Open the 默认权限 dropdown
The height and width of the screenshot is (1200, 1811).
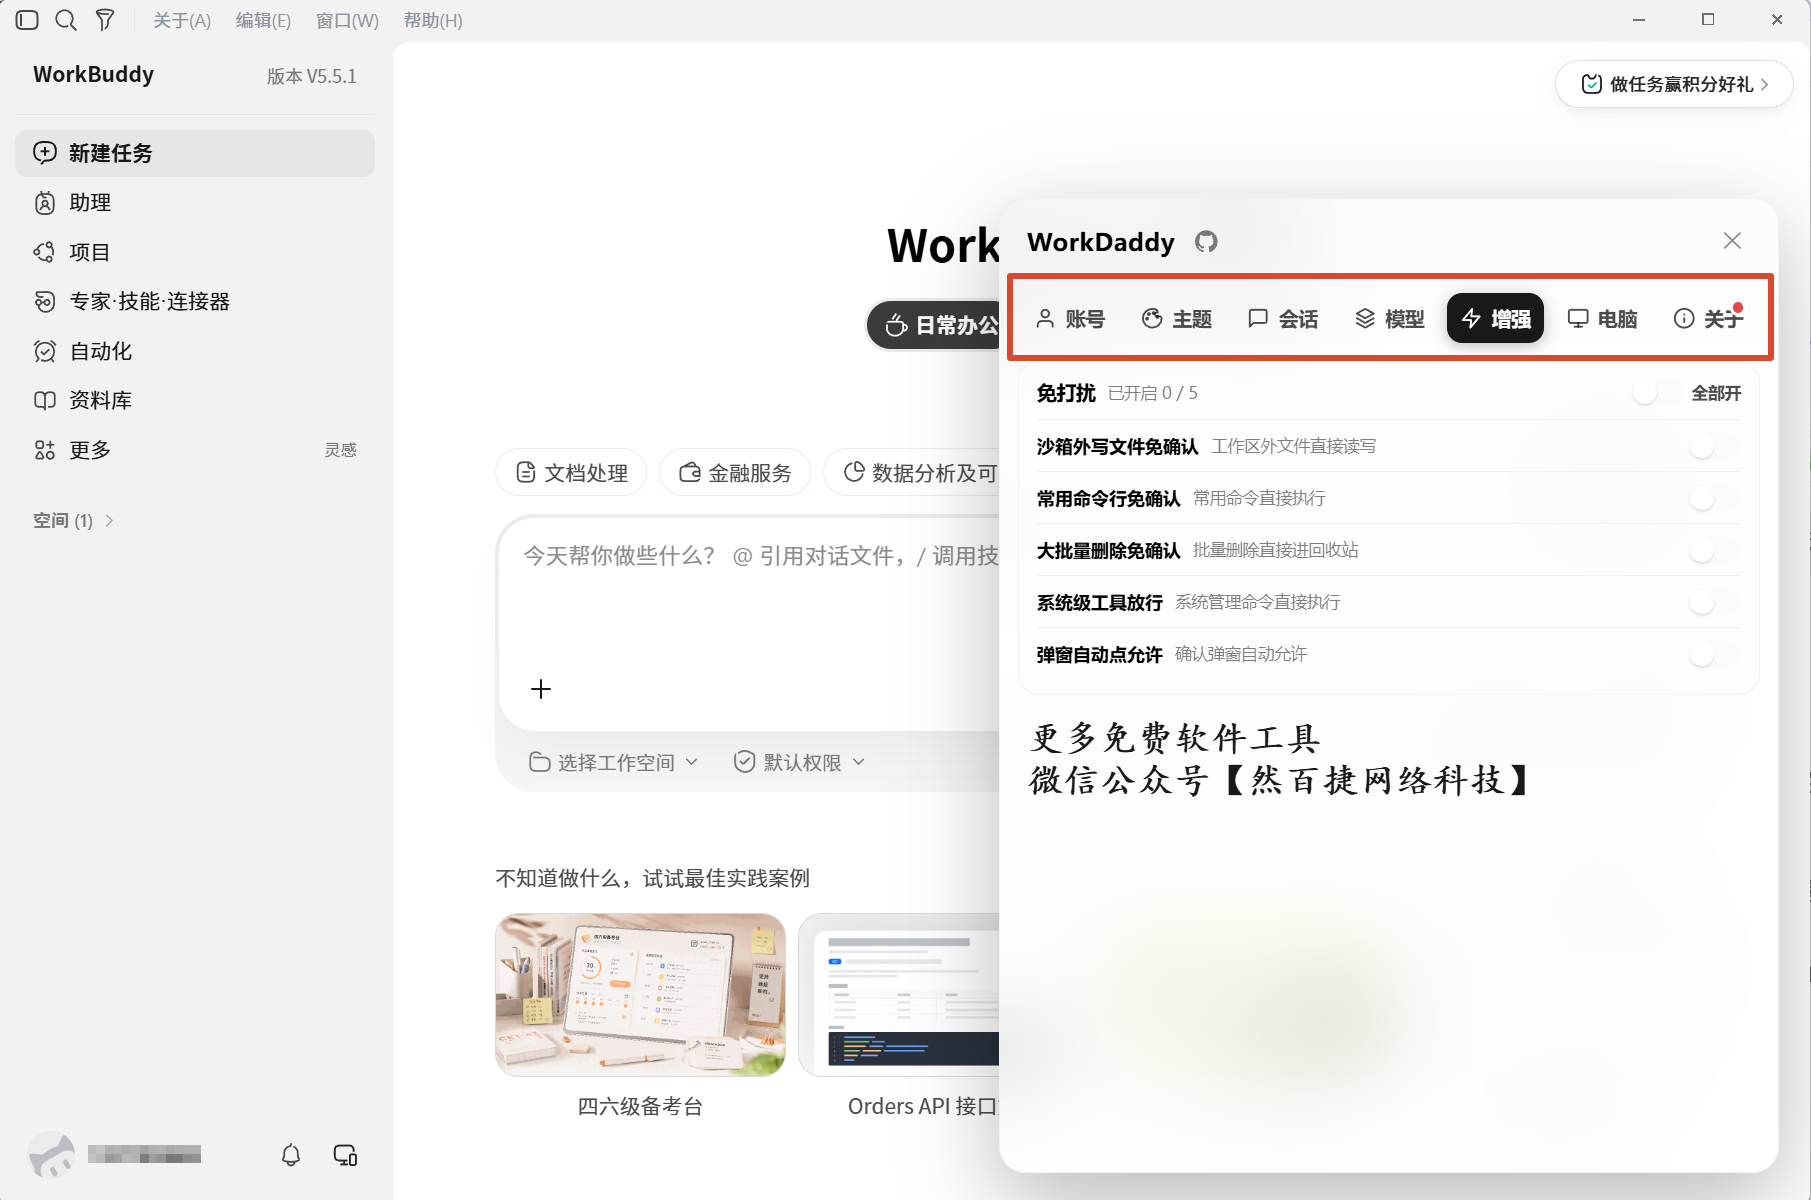tap(799, 762)
